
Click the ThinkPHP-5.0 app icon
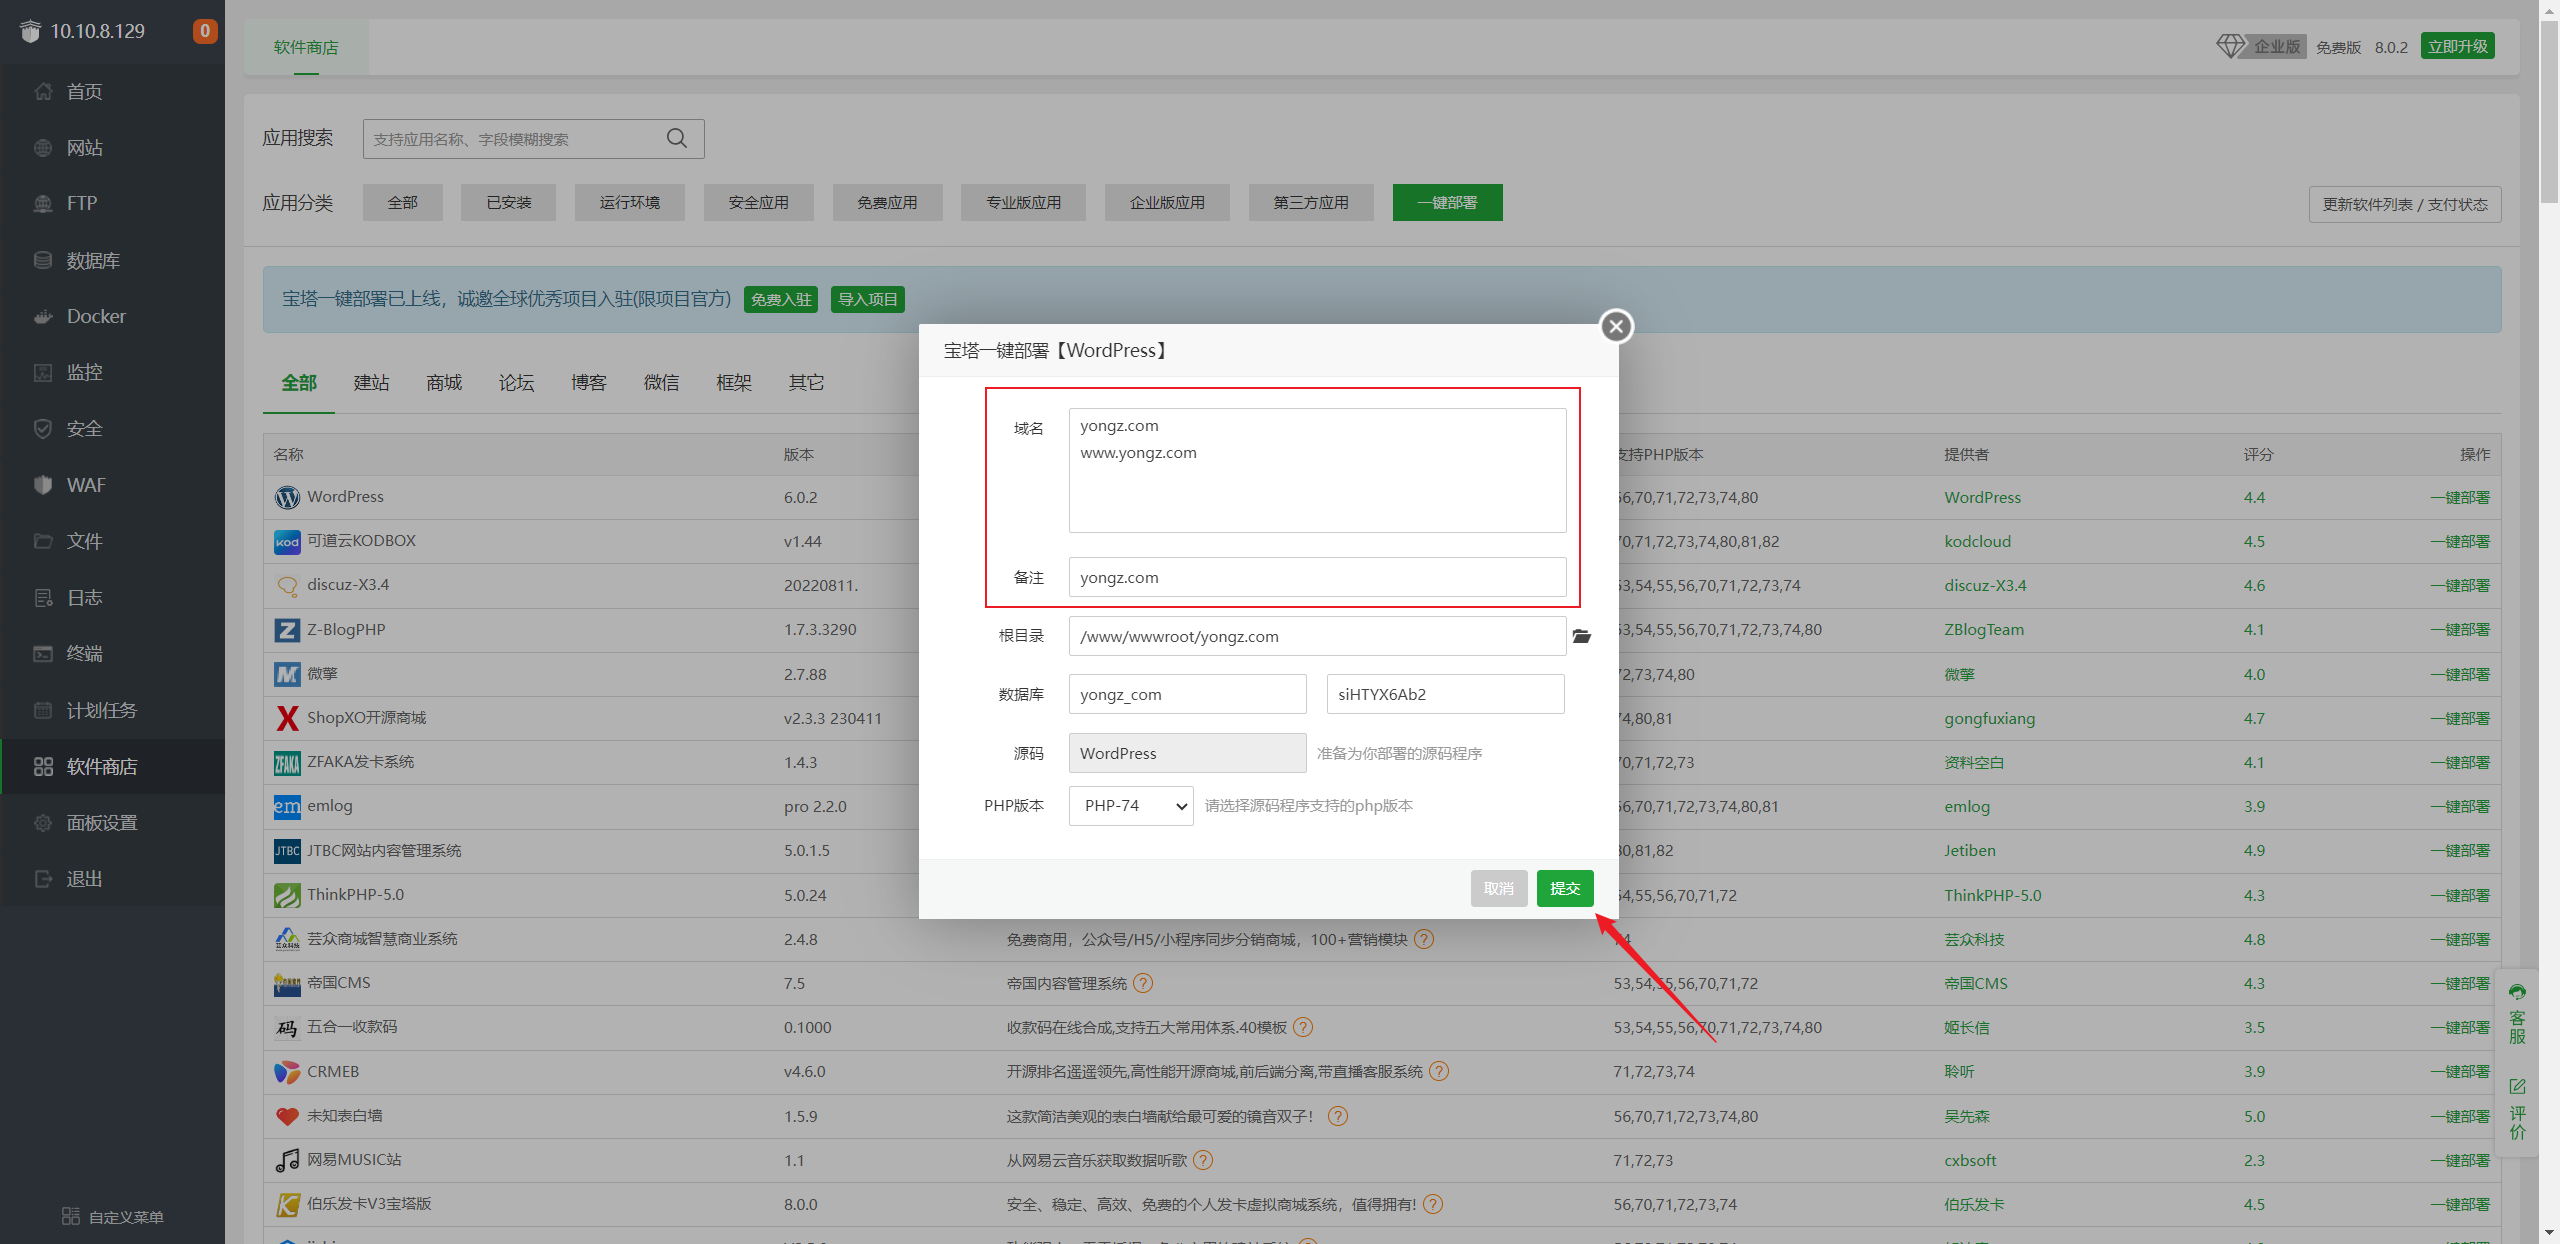click(287, 895)
